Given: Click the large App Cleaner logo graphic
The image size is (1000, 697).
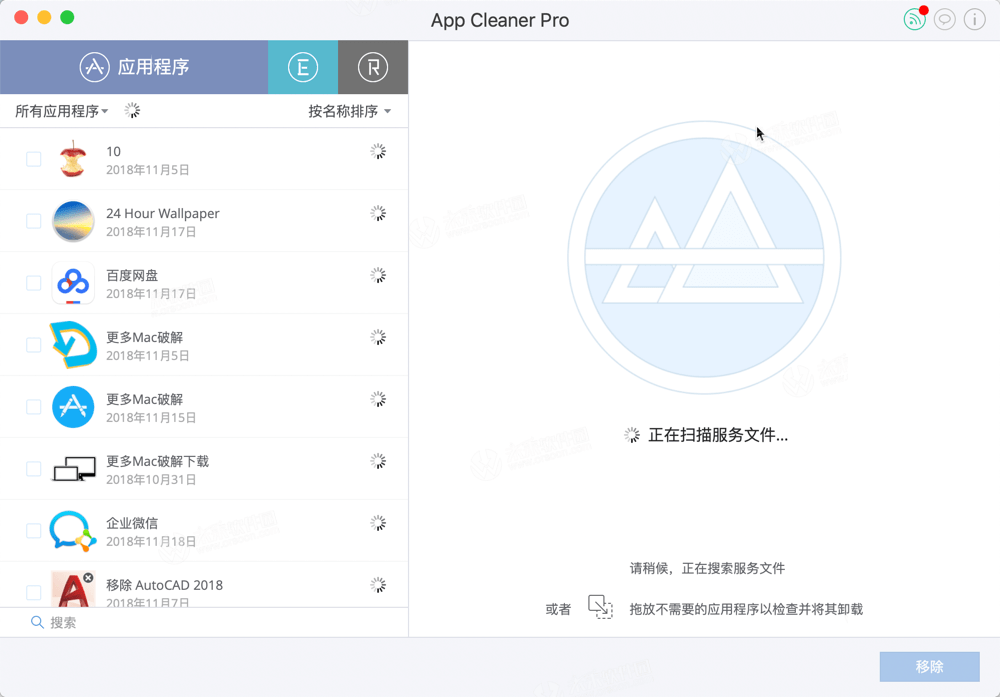Looking at the screenshot, I should coord(704,258).
